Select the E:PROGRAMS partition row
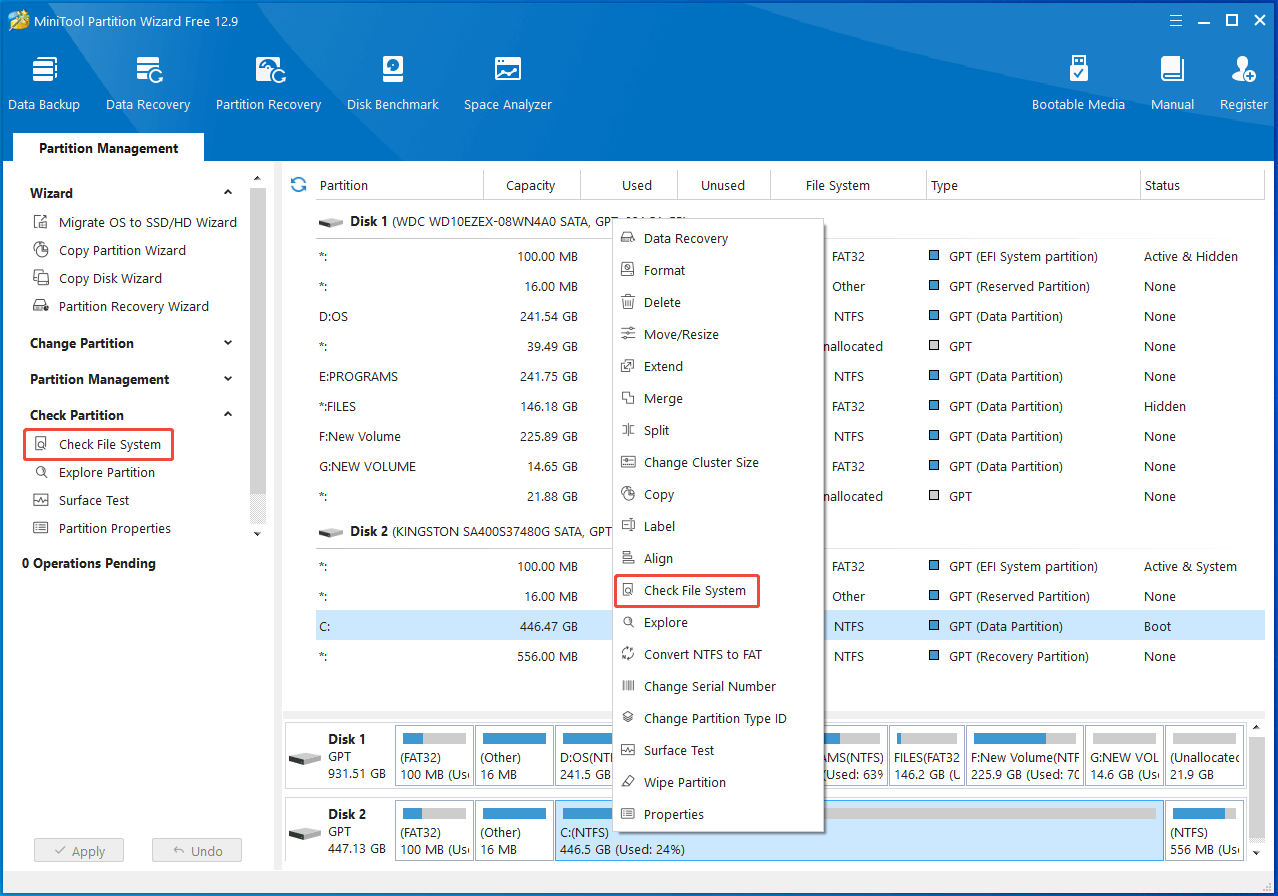 [x=790, y=376]
